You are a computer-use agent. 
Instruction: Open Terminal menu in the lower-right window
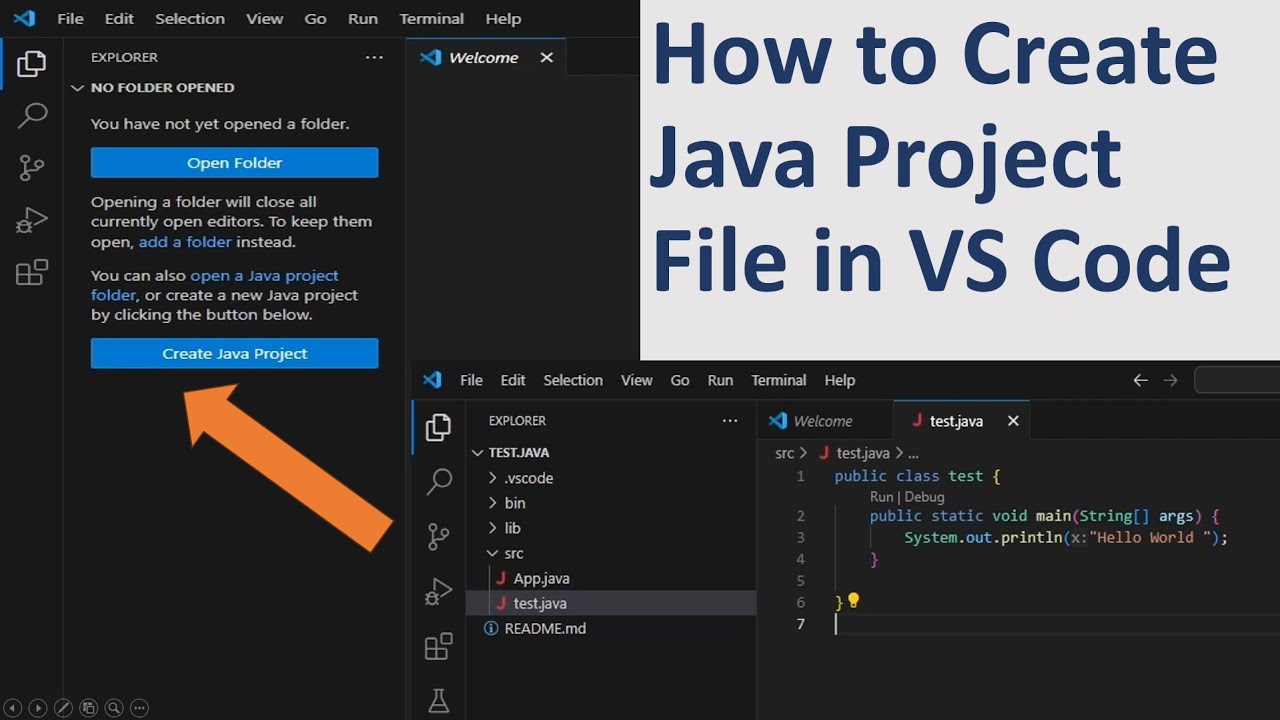pyautogui.click(x=779, y=380)
